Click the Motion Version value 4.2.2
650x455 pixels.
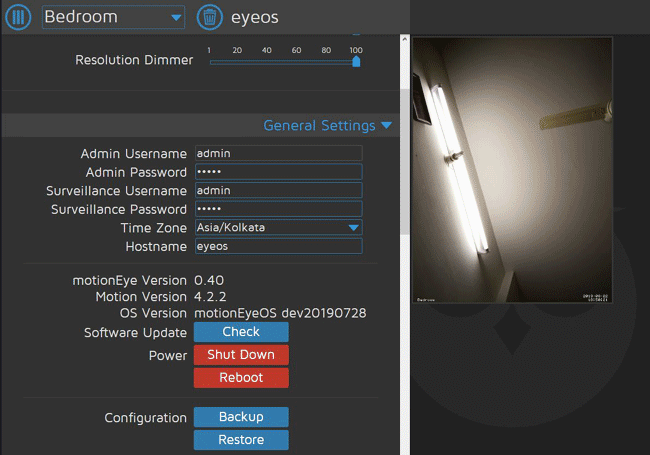(x=210, y=297)
